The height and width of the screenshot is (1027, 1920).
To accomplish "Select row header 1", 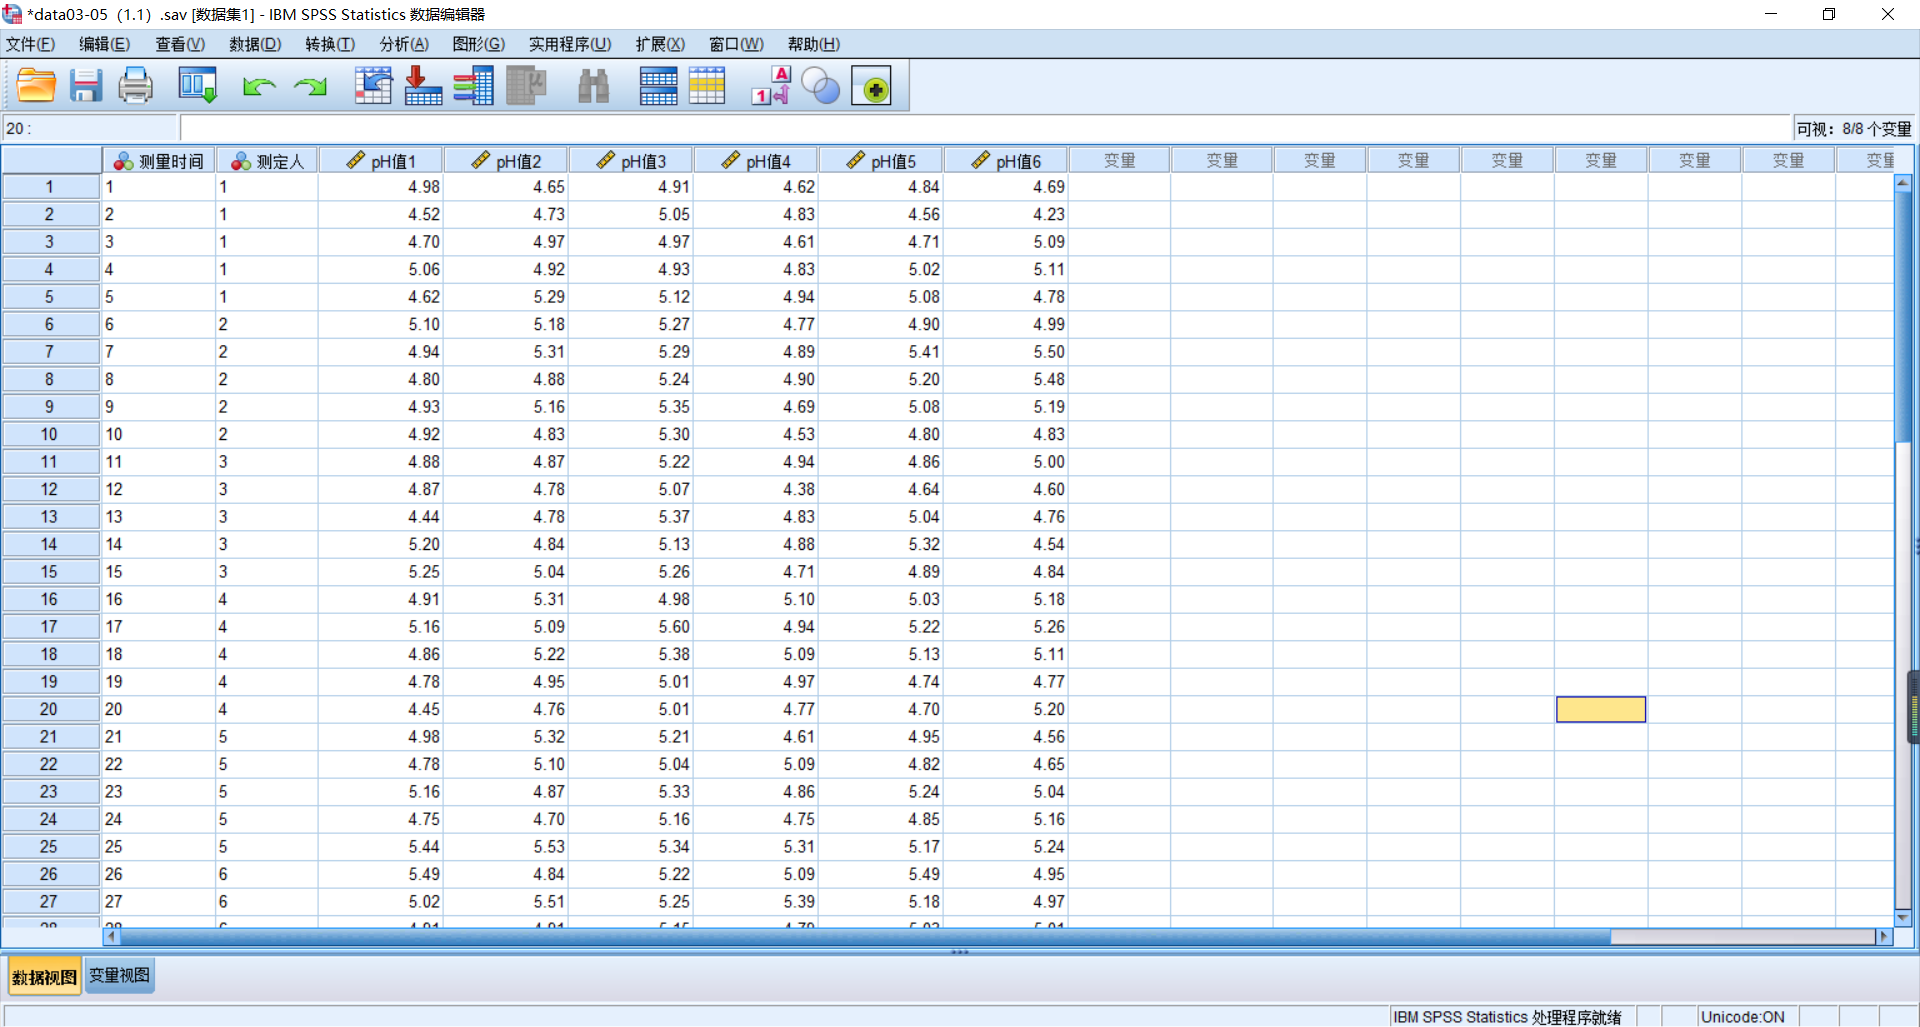I will 49,187.
